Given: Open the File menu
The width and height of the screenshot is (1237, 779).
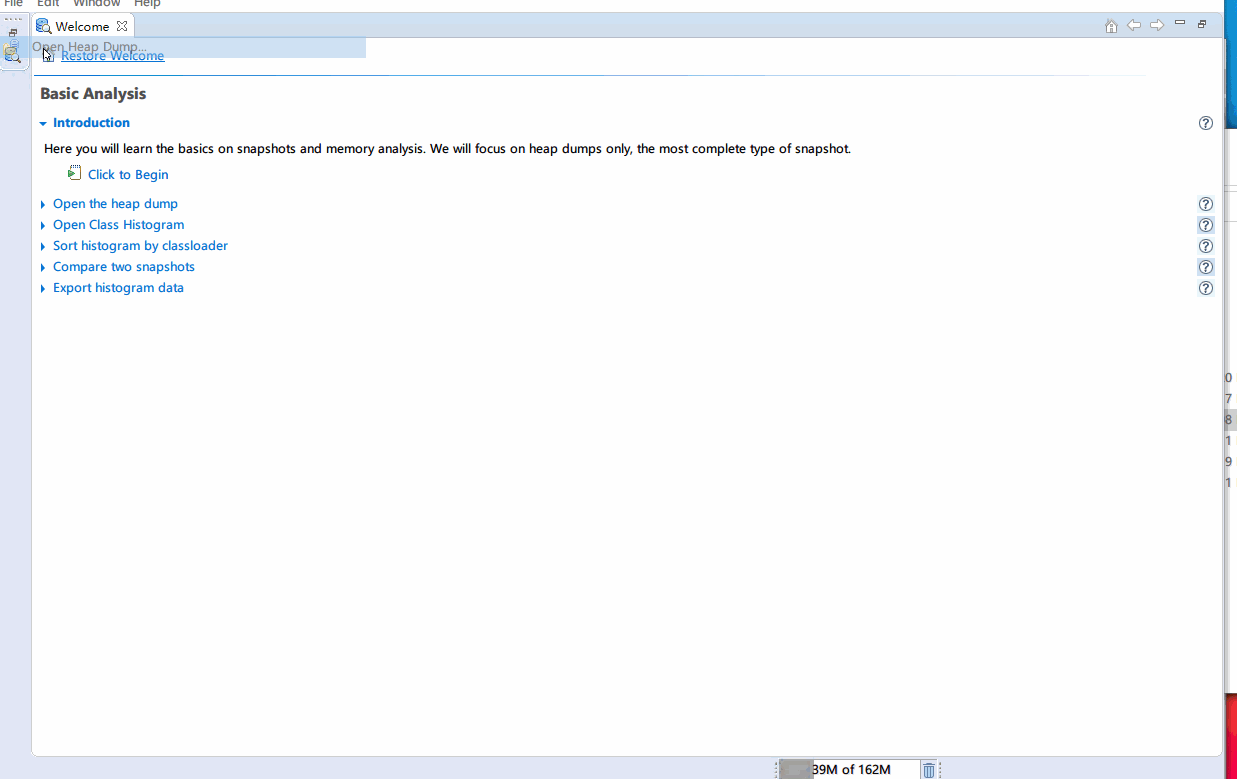Looking at the screenshot, I should click(x=13, y=4).
